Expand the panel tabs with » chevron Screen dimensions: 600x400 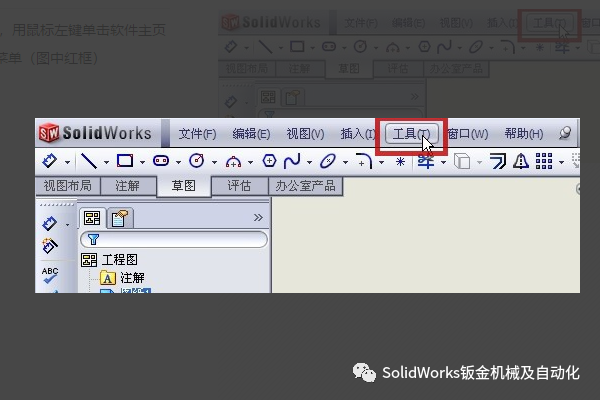258,218
